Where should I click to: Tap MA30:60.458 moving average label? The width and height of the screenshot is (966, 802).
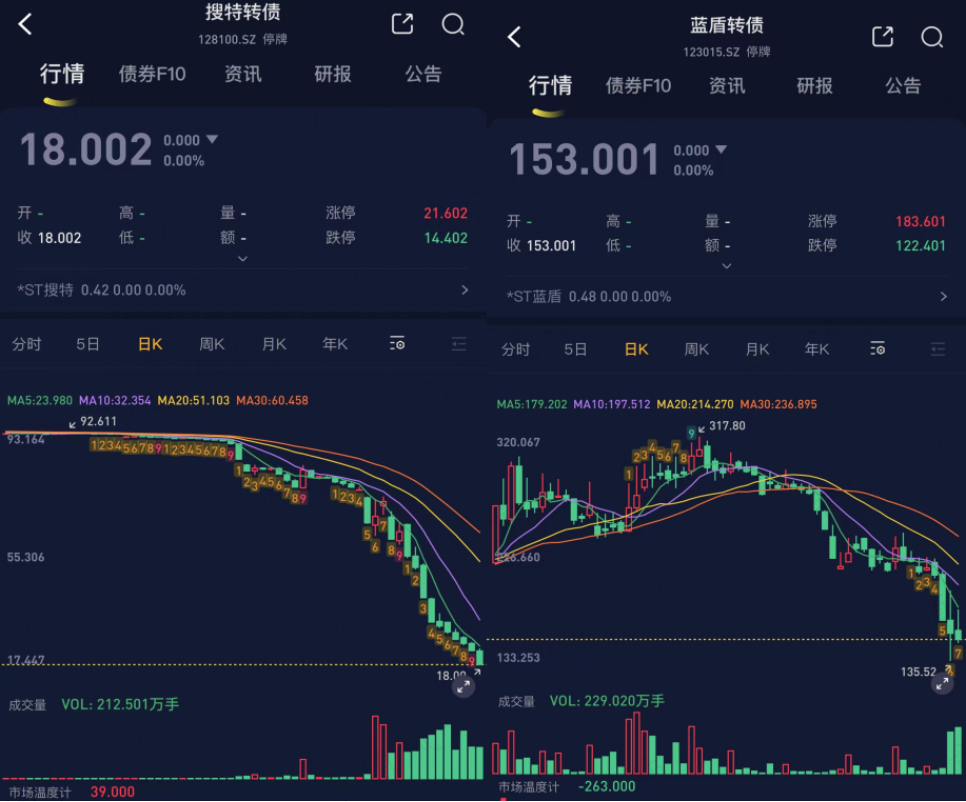tap(272, 400)
